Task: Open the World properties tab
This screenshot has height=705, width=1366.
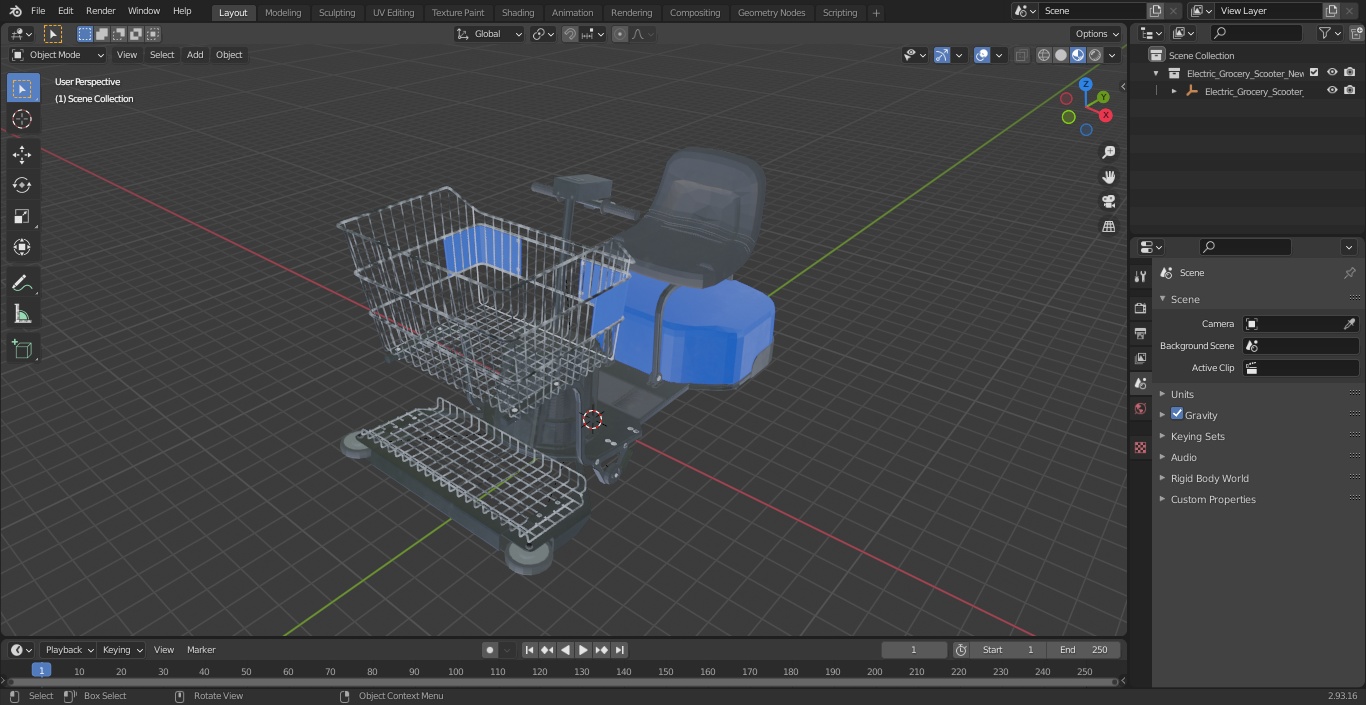Action: [1140, 408]
